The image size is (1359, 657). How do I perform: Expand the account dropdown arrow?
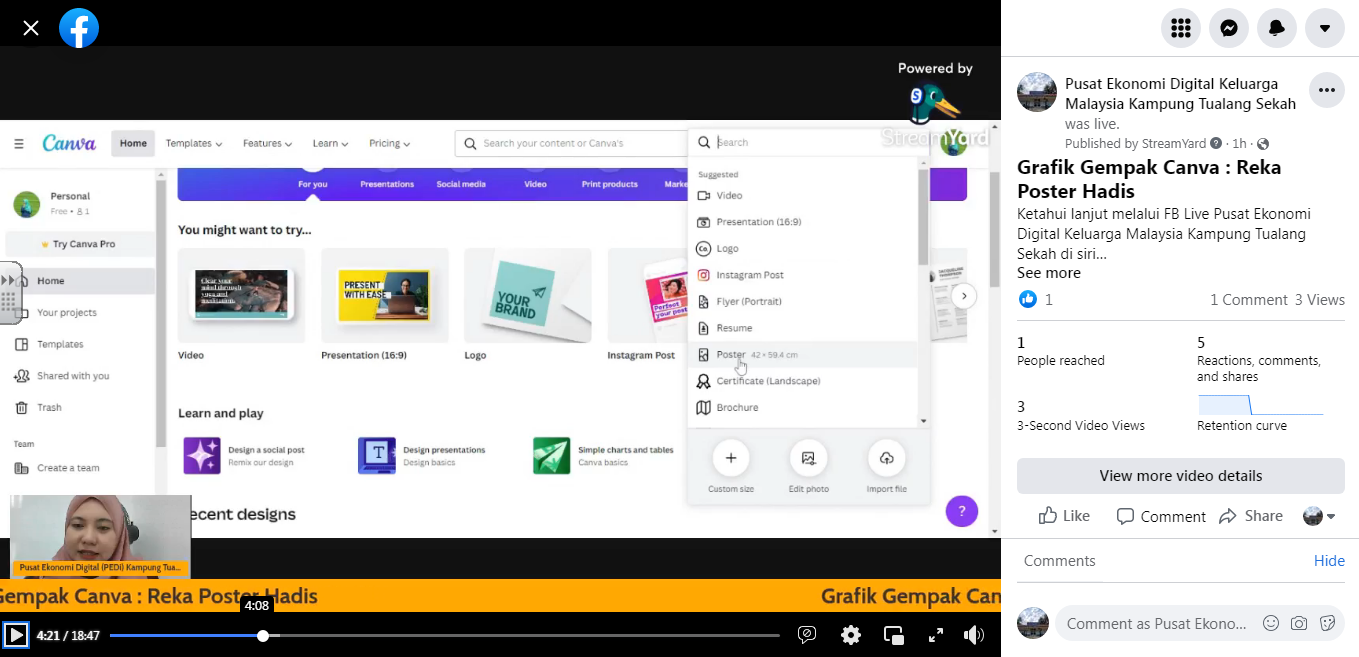click(x=1325, y=28)
